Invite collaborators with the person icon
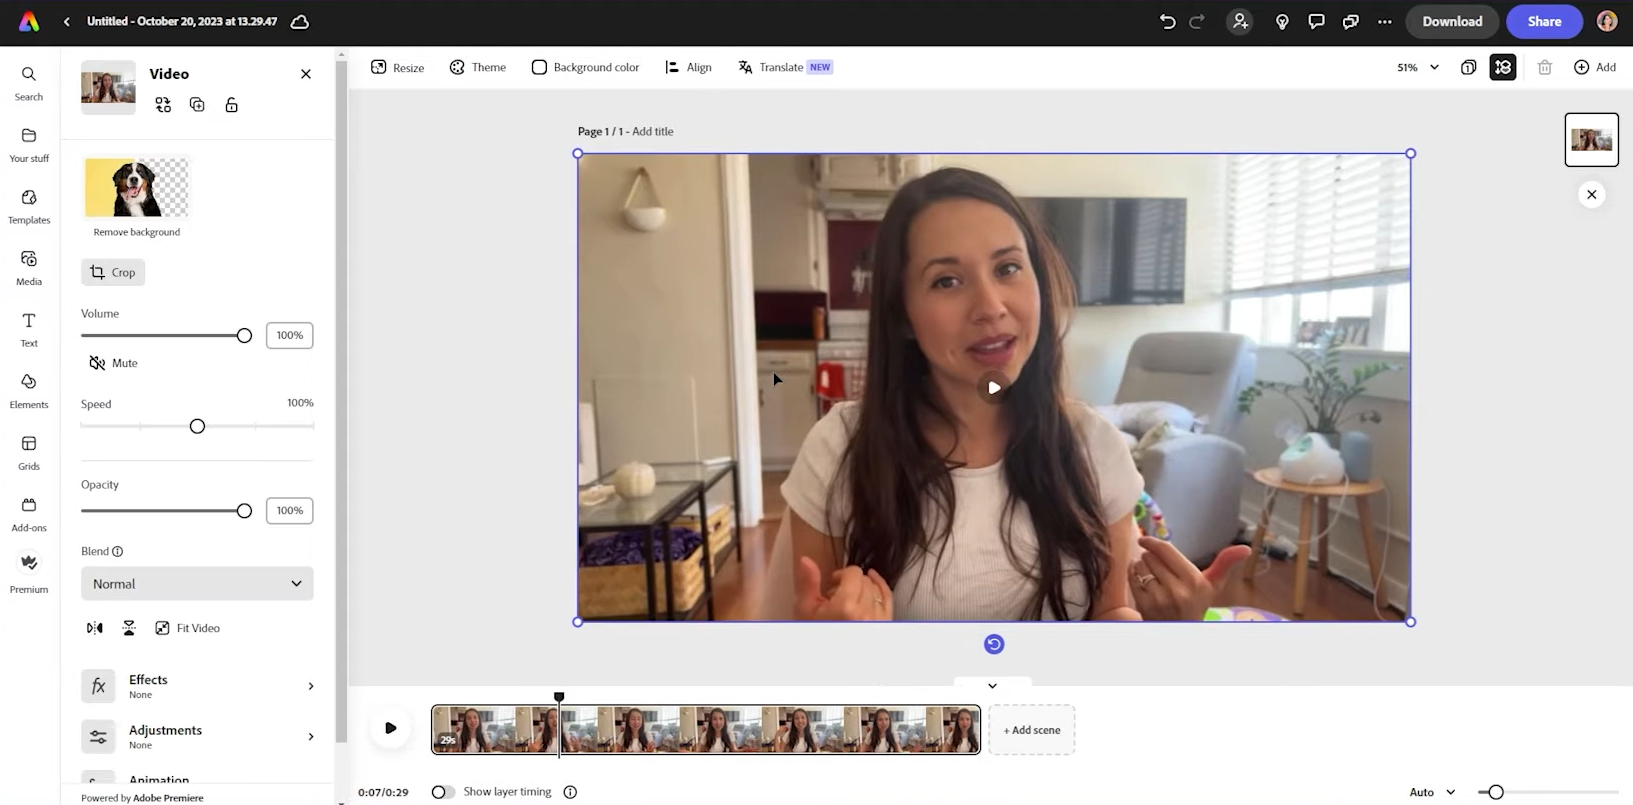 click(x=1240, y=21)
